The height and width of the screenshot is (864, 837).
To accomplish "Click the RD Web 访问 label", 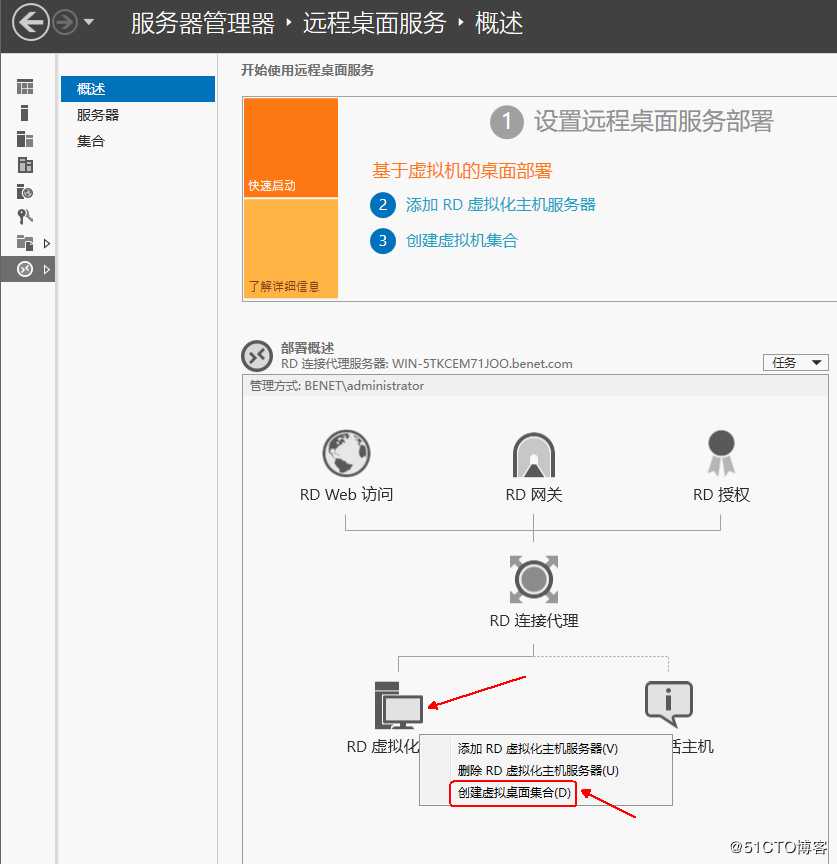I will [347, 495].
